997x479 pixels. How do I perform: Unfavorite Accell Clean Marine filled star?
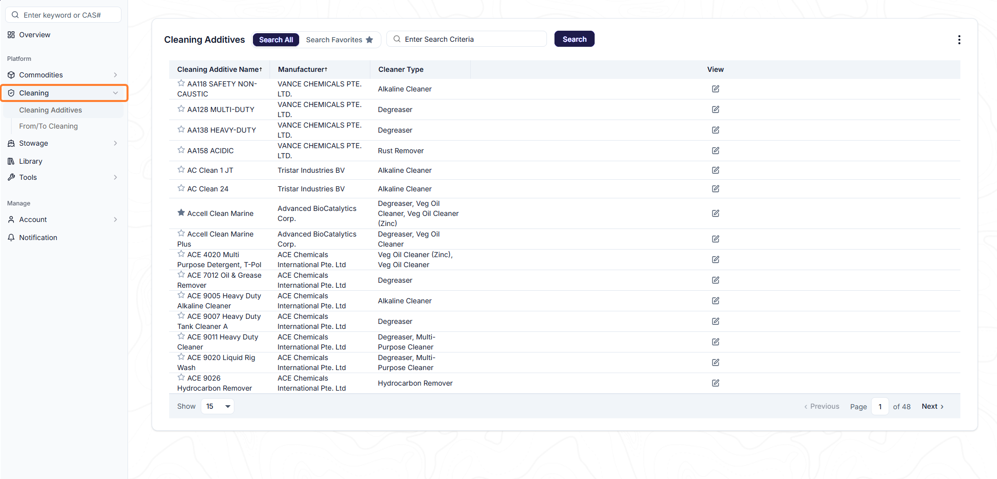click(x=181, y=212)
